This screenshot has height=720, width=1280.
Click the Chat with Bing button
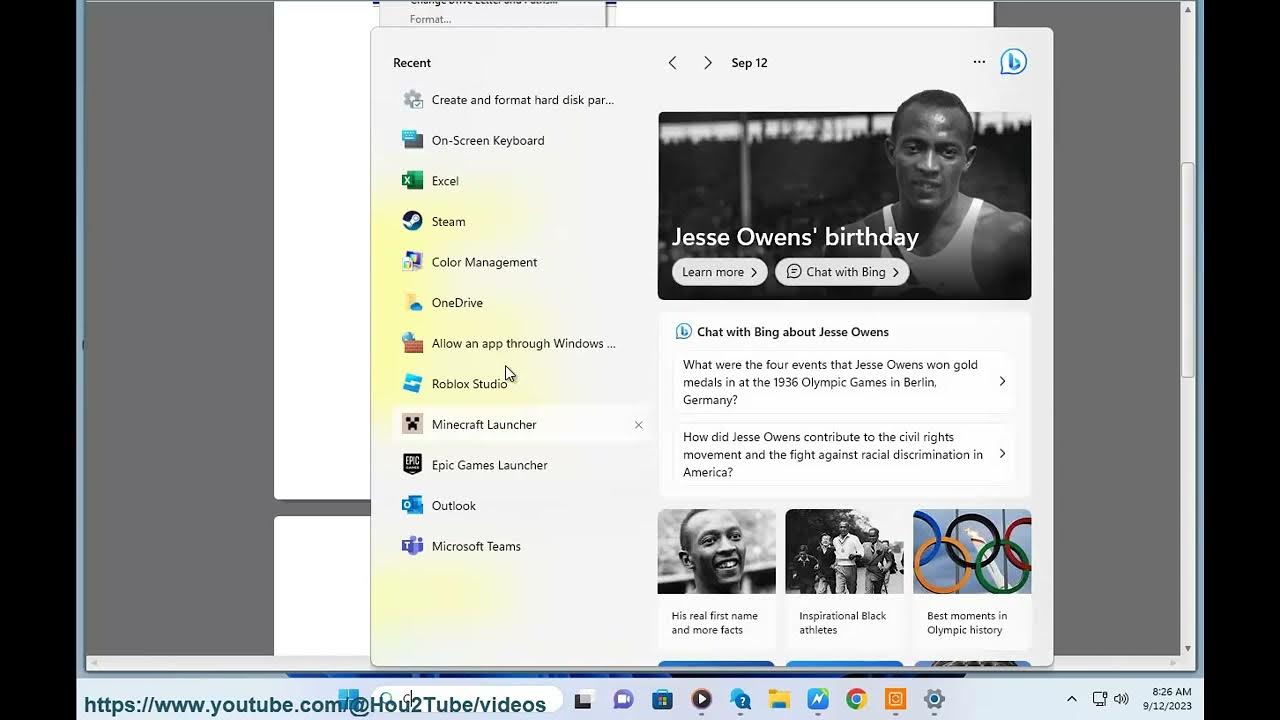point(842,272)
